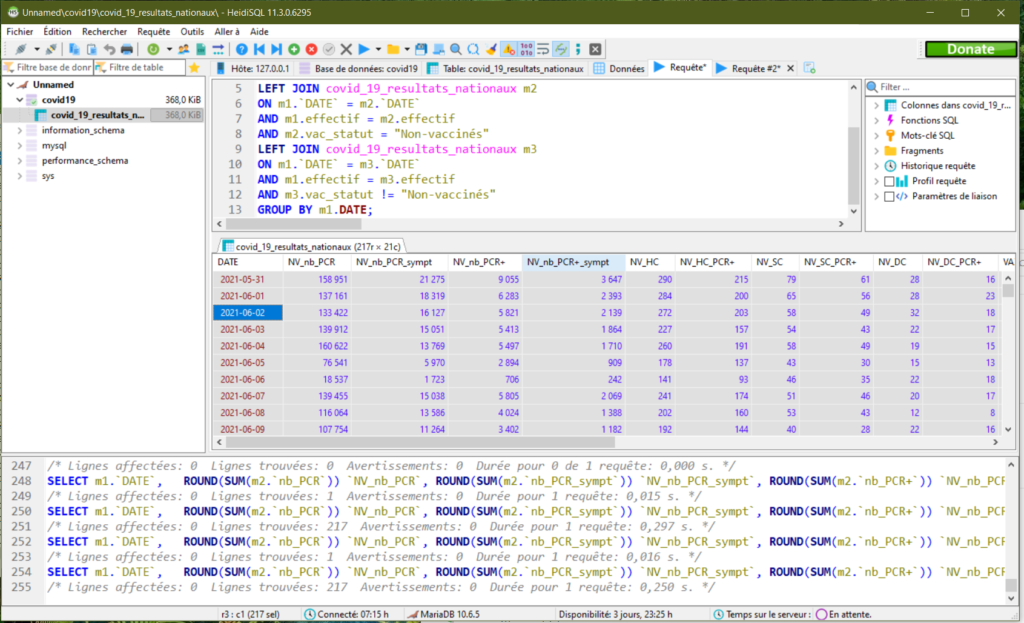Click the query editor vertical scrollbar thumb

[x=853, y=165]
